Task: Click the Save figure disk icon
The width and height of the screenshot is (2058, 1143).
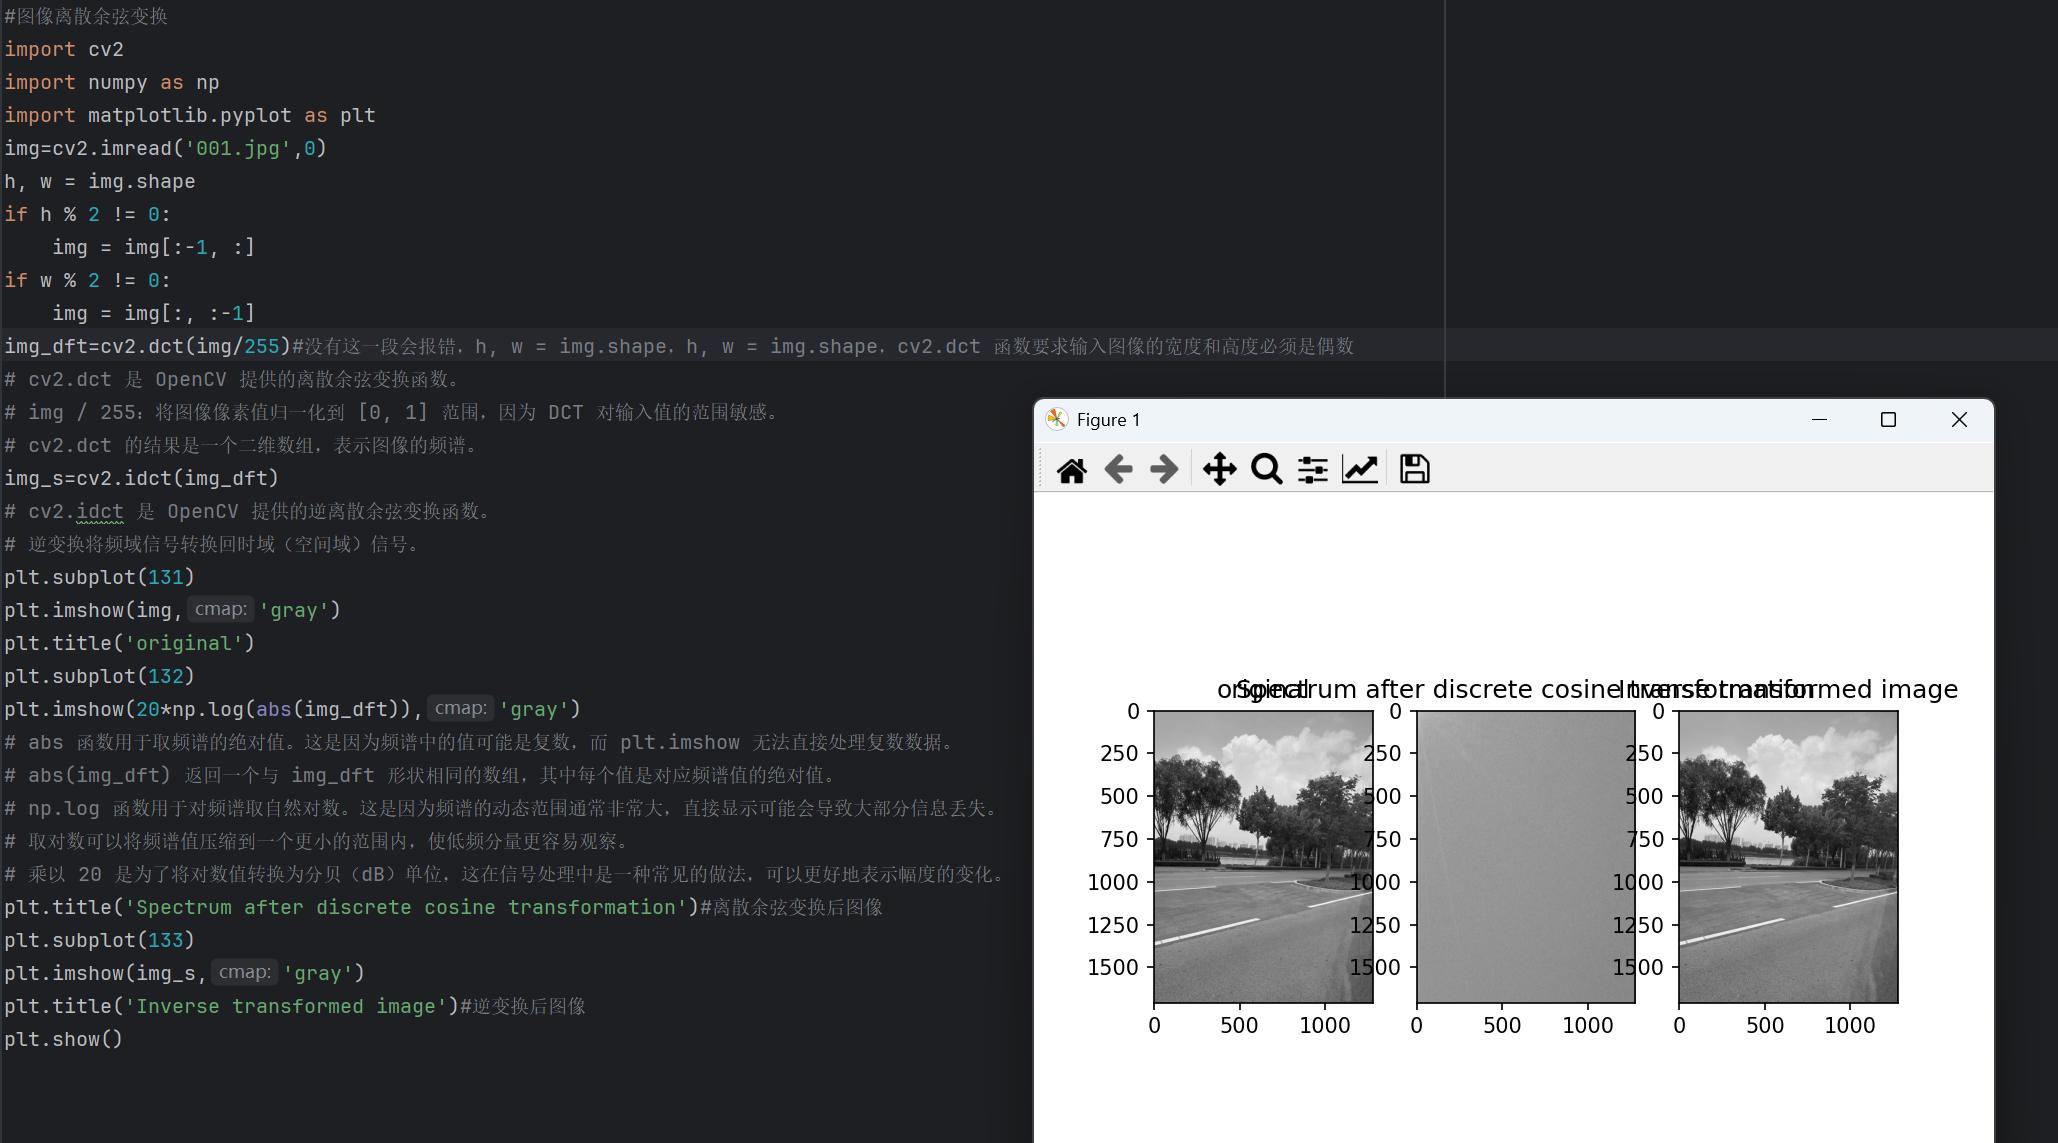Action: pos(1414,469)
